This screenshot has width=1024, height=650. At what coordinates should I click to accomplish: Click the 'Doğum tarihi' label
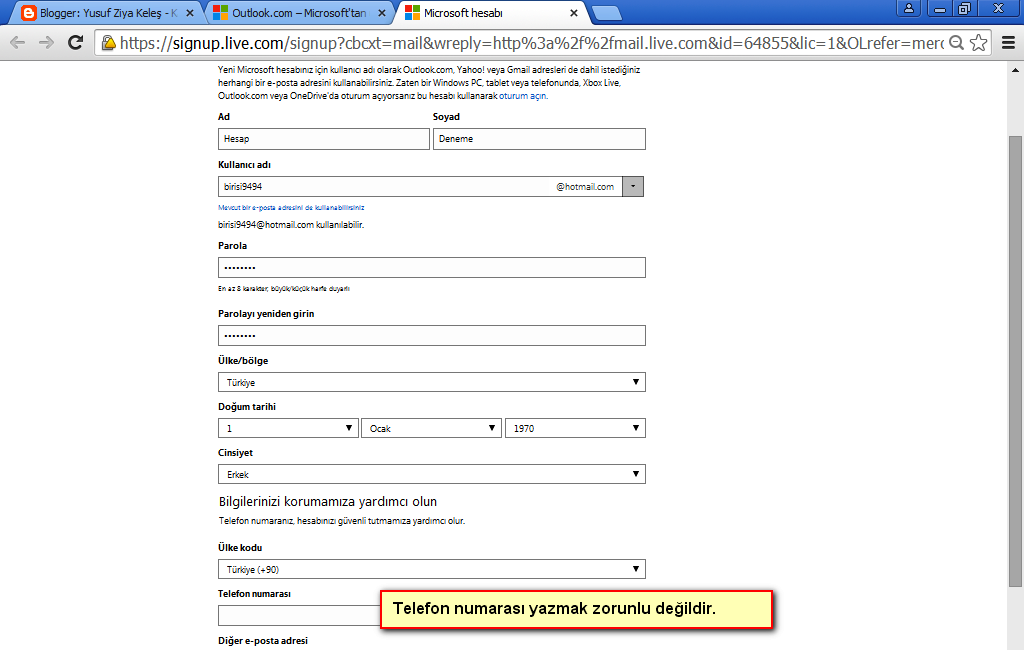(247, 407)
